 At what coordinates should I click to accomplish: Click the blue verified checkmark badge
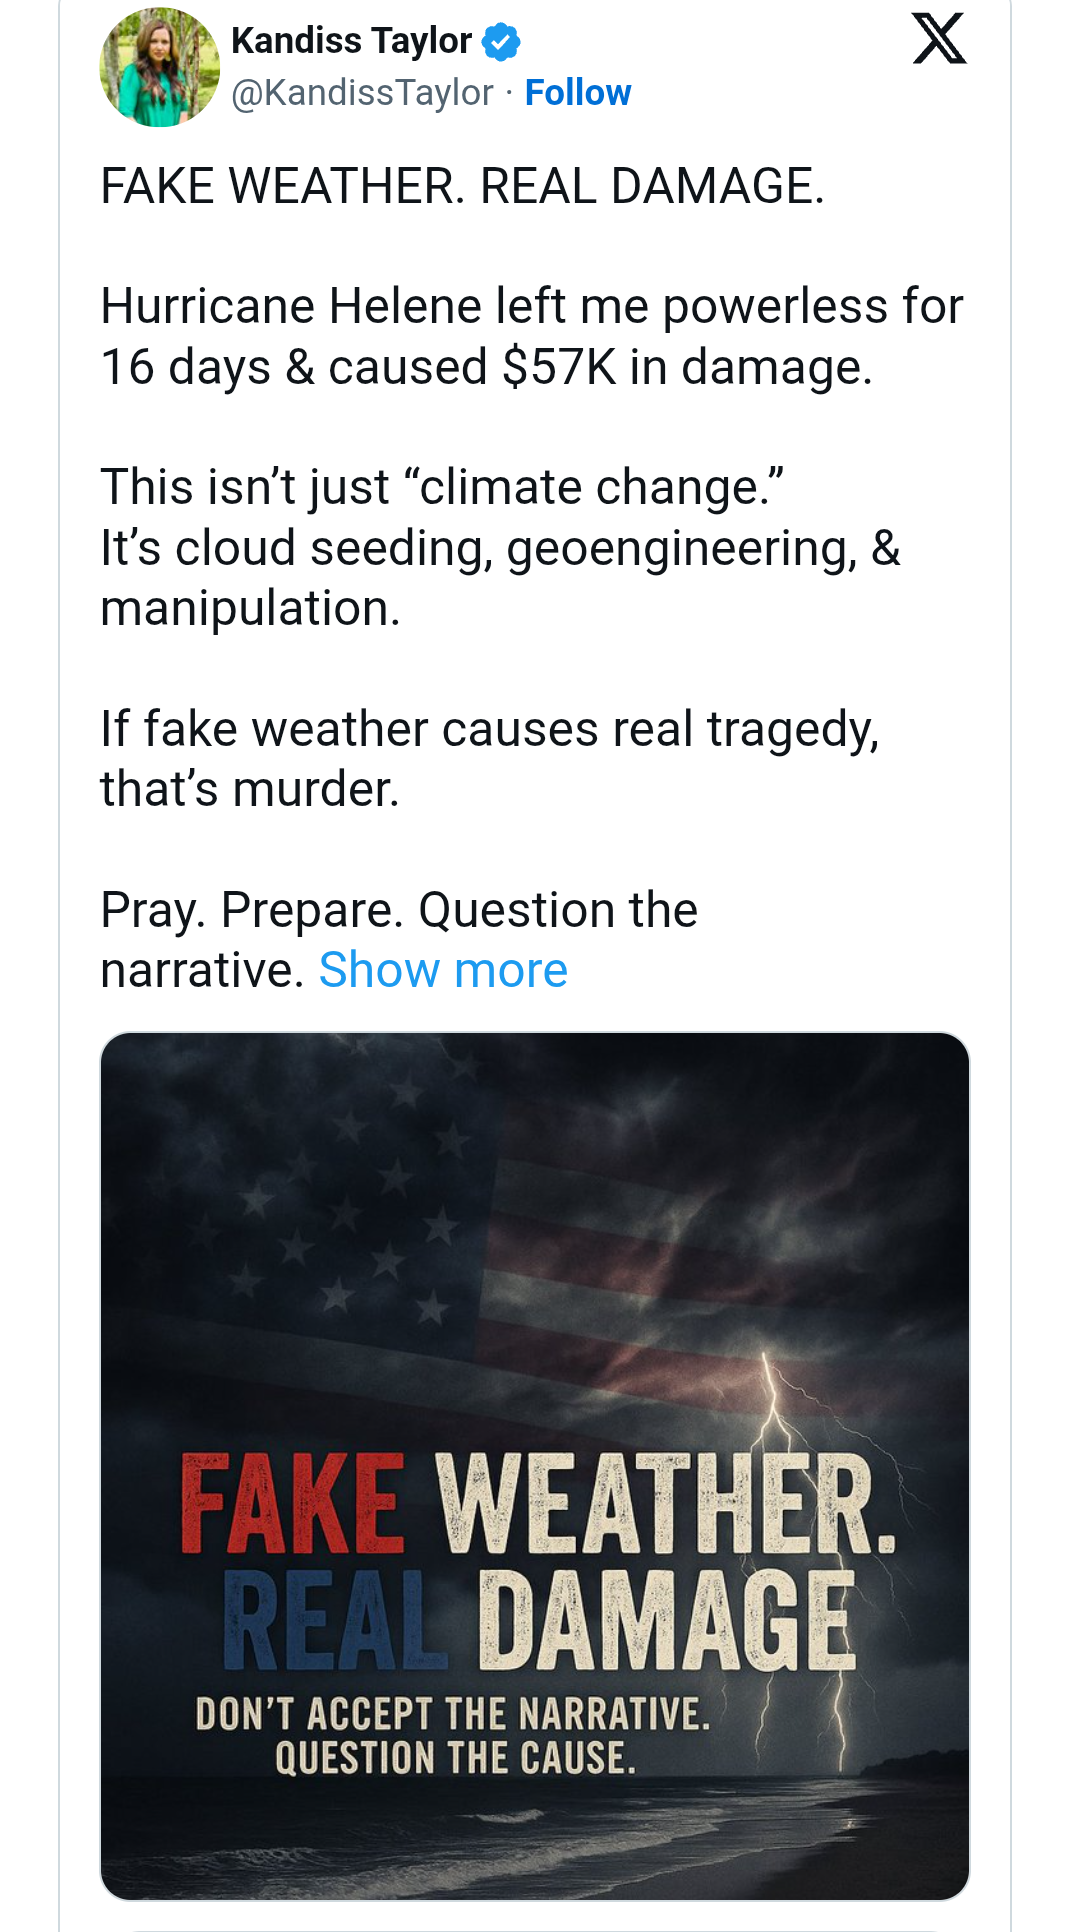pyautogui.click(x=501, y=42)
